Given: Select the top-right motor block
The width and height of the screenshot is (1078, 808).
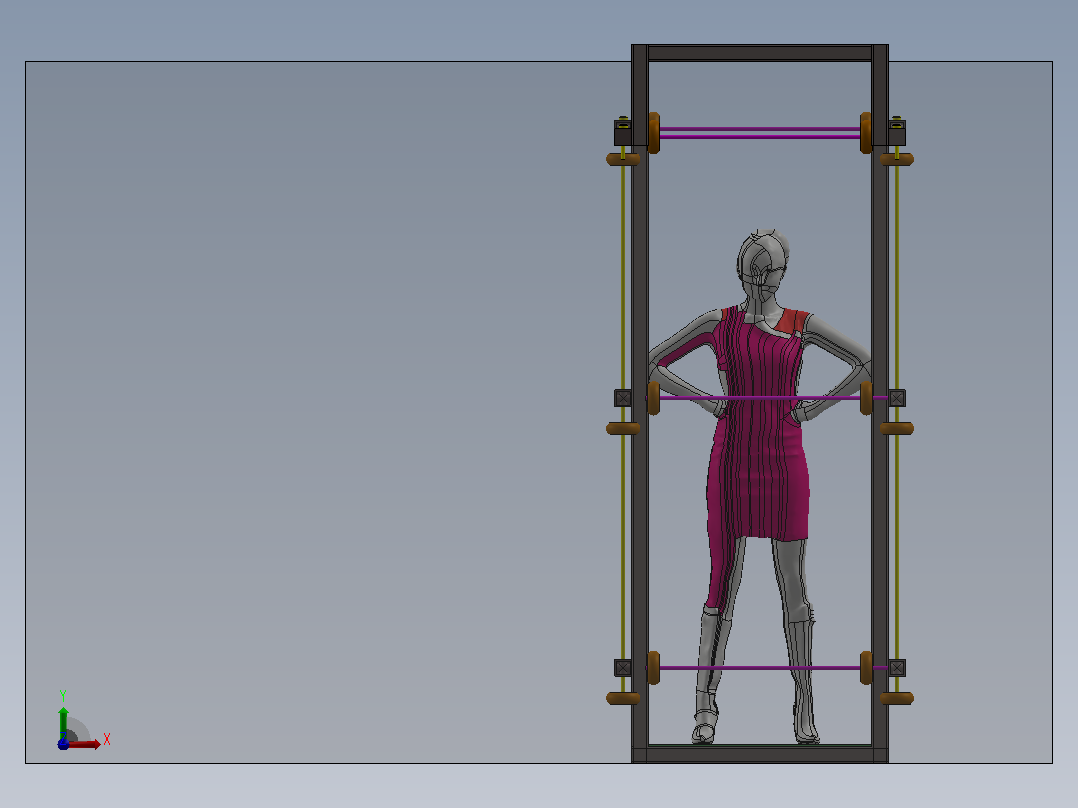Looking at the screenshot, I should (896, 131).
